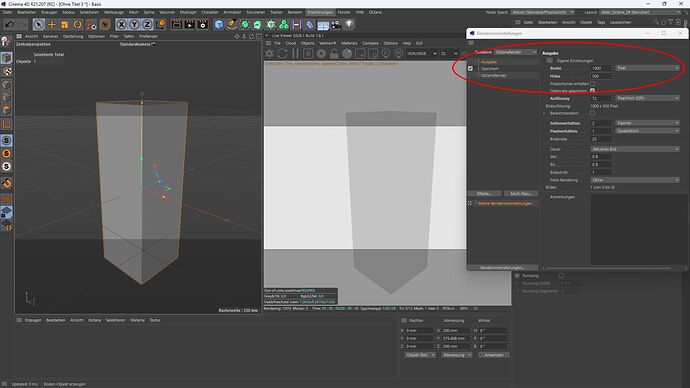The image size is (690, 388).
Task: Select Ausgabe in render settings list
Action: pos(489,62)
